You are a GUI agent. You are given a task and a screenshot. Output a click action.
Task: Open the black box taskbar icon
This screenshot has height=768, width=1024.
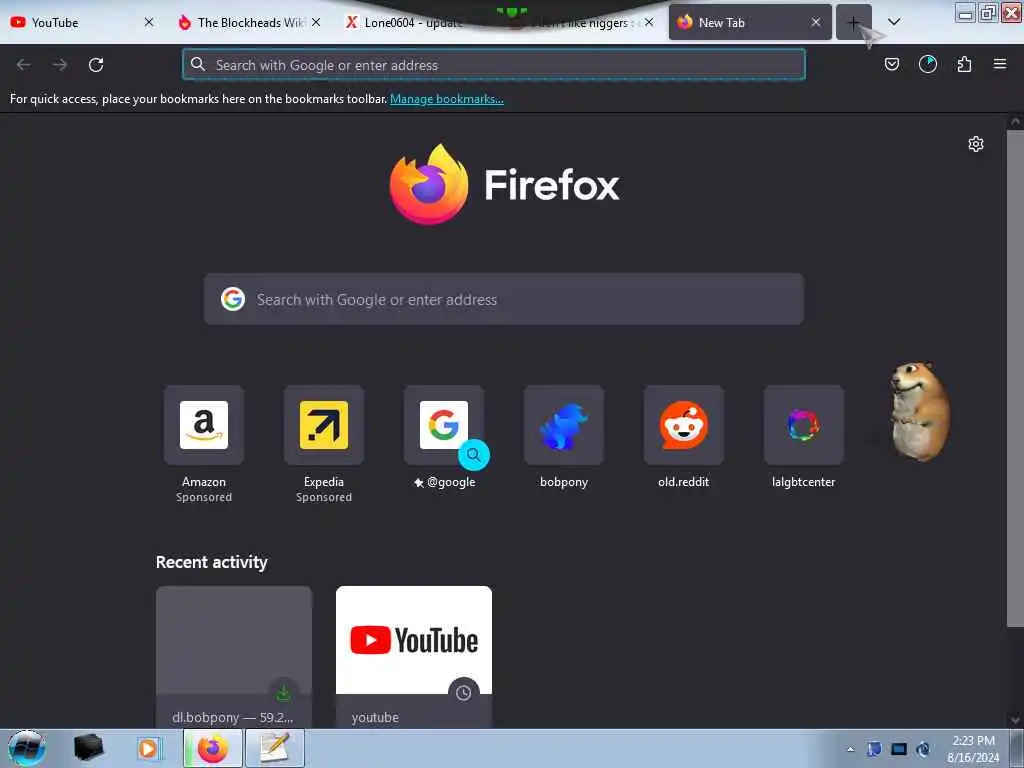88,748
